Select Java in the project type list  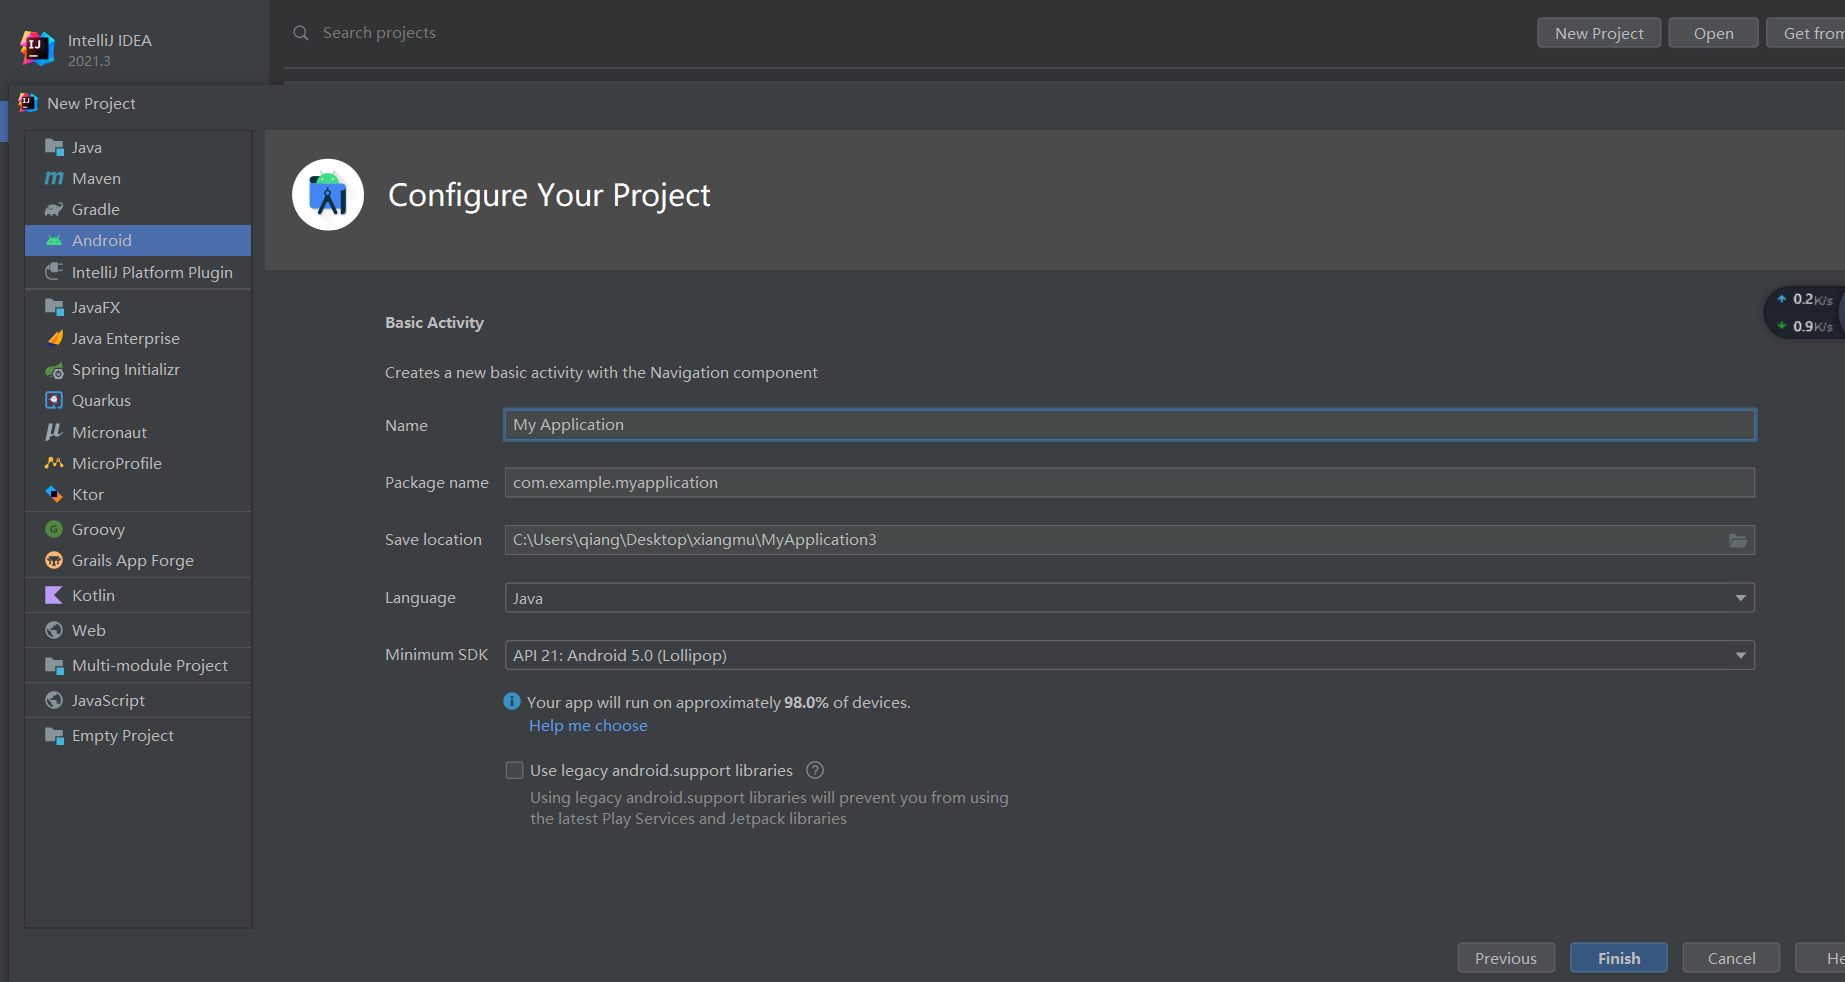point(138,147)
